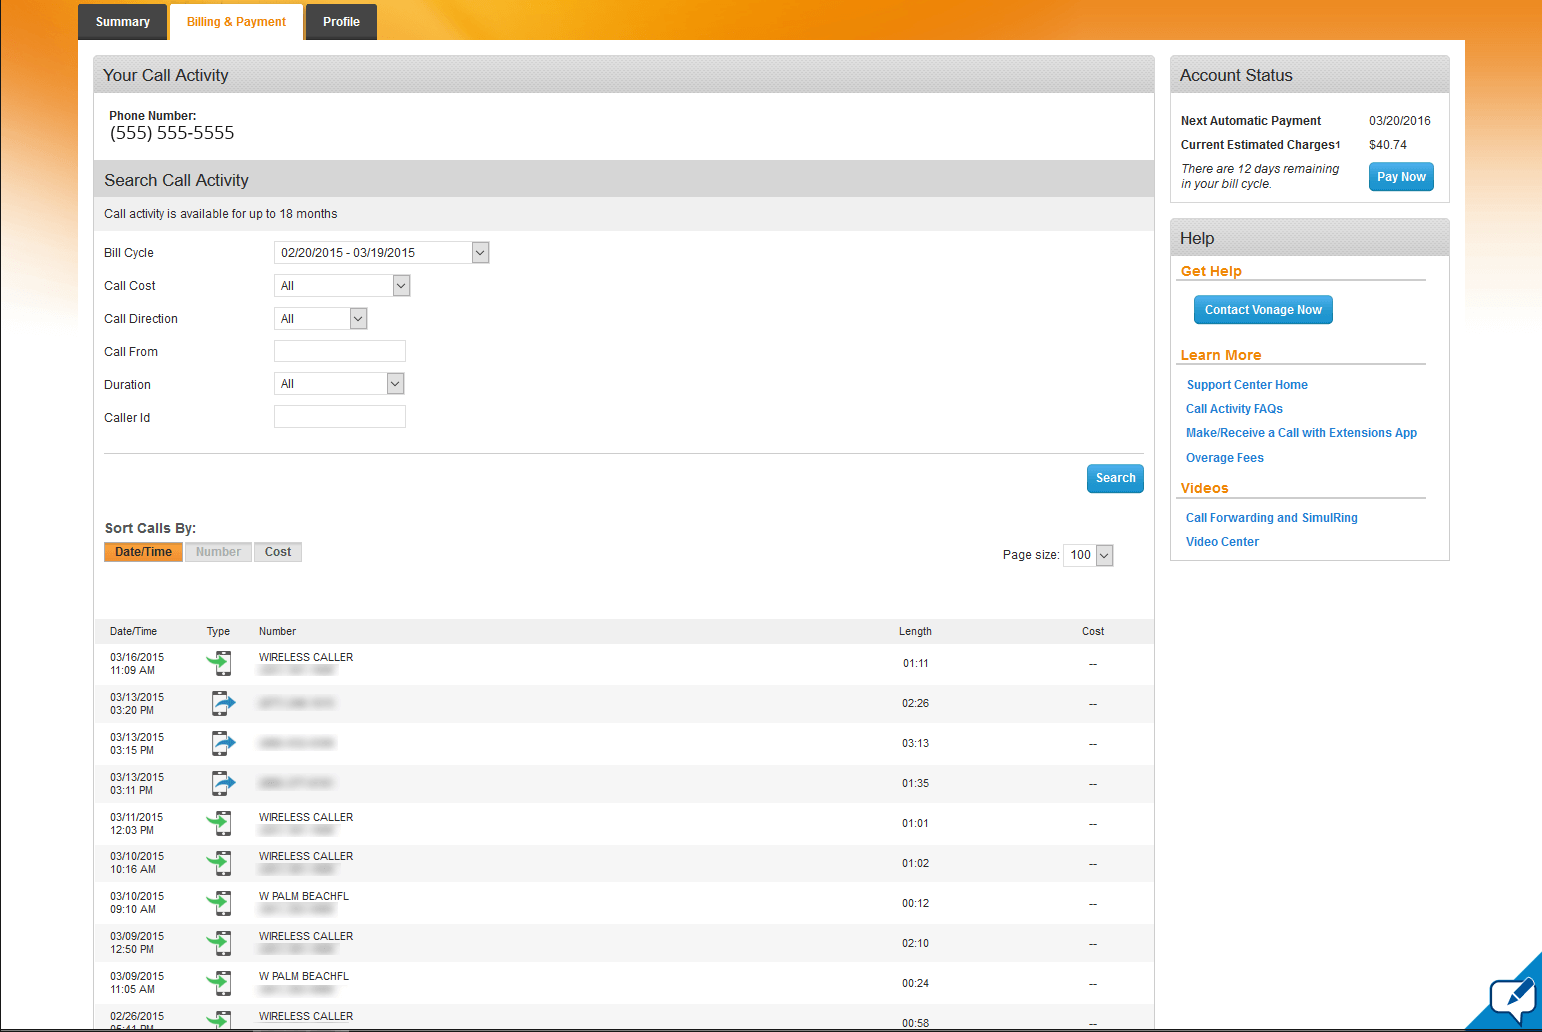Click incoming call icon for 03/10/2015 10:16 AM
The height and width of the screenshot is (1032, 1542).
[219, 863]
